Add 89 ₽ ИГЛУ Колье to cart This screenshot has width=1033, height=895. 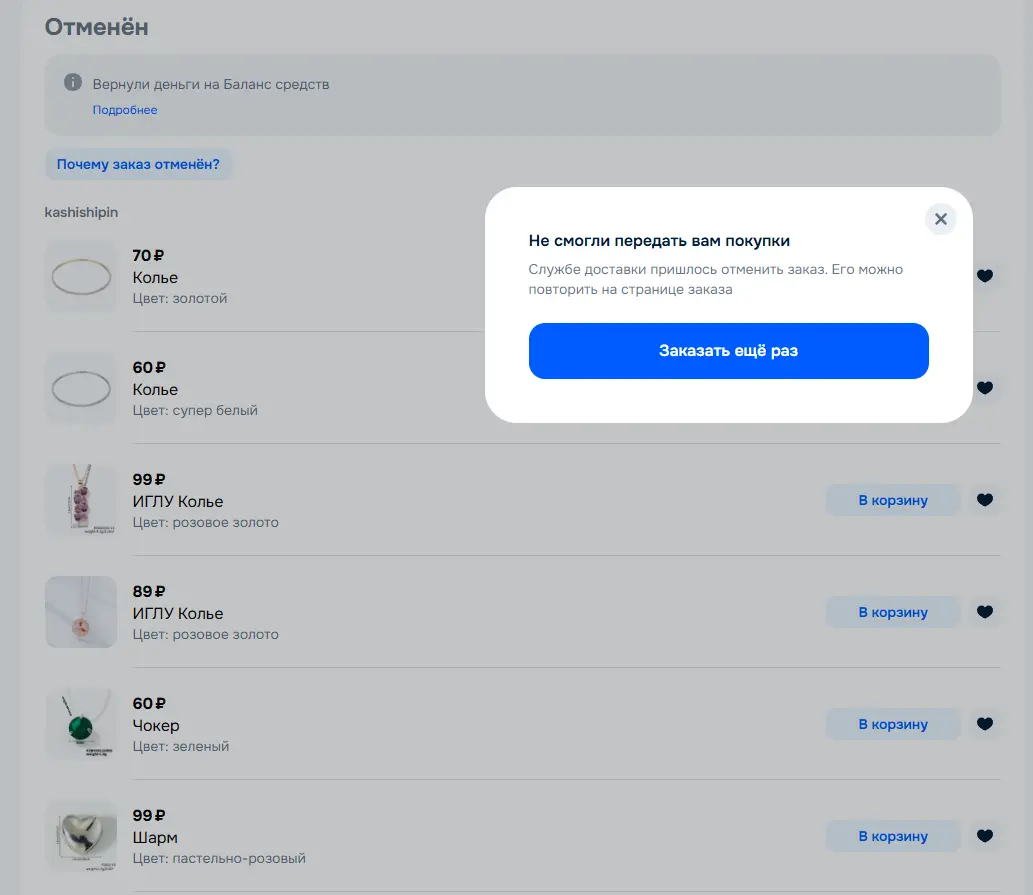[x=893, y=612]
